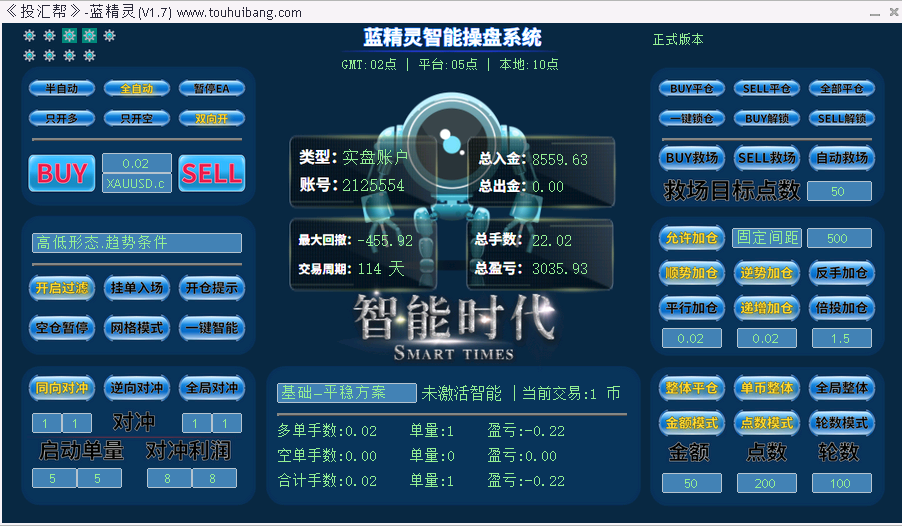
Task: Select 只开多 long-only mode
Action: pyautogui.click(x=62, y=119)
